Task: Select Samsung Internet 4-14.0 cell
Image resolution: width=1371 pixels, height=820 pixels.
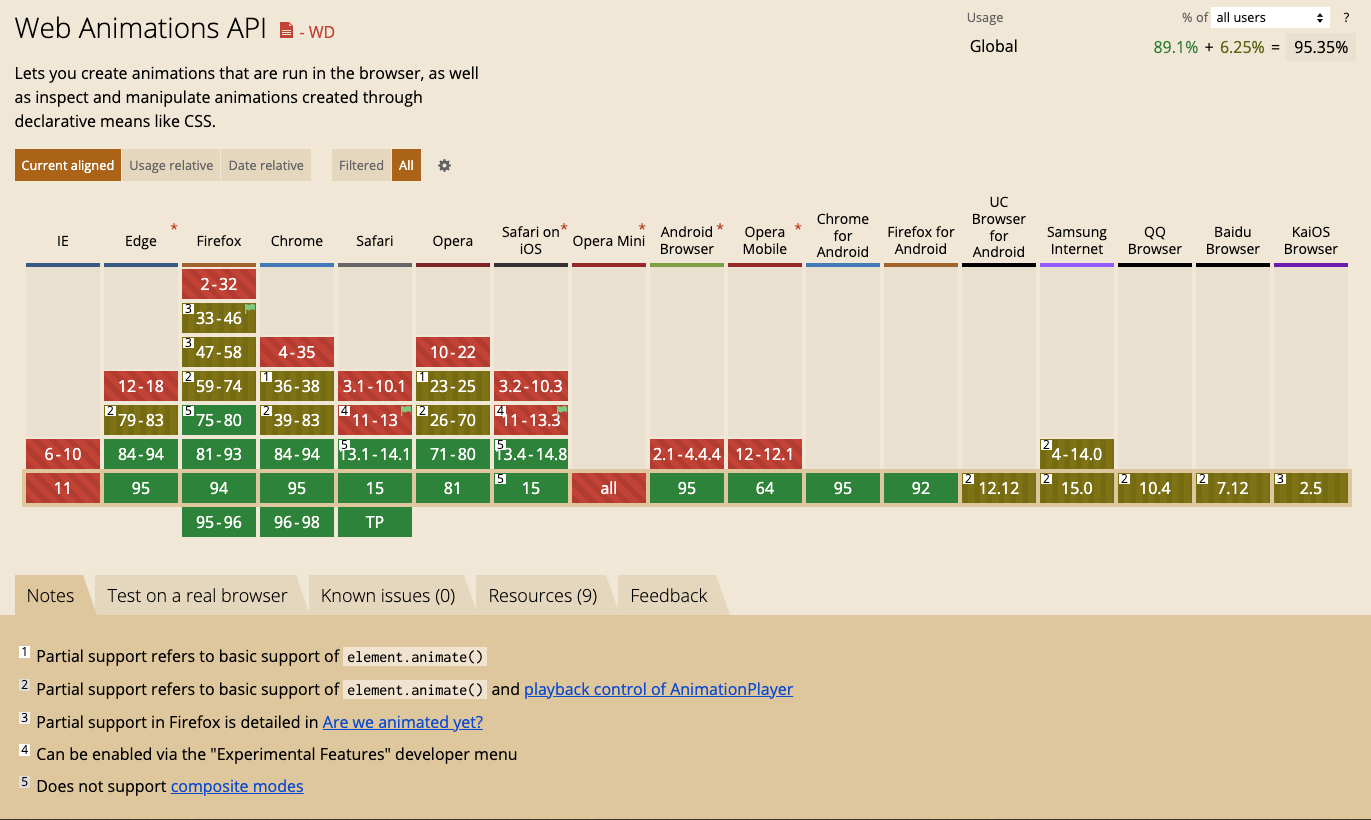Action: (1077, 454)
